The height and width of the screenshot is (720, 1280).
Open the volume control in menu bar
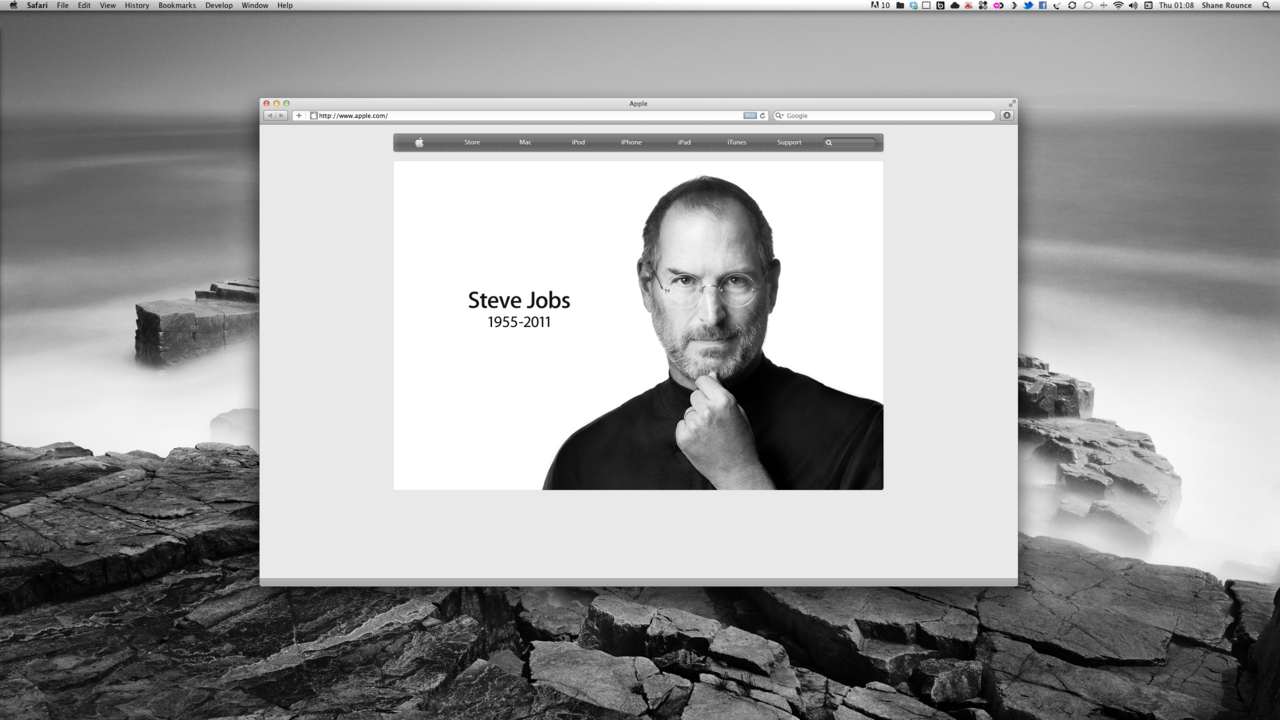pyautogui.click(x=1133, y=5)
